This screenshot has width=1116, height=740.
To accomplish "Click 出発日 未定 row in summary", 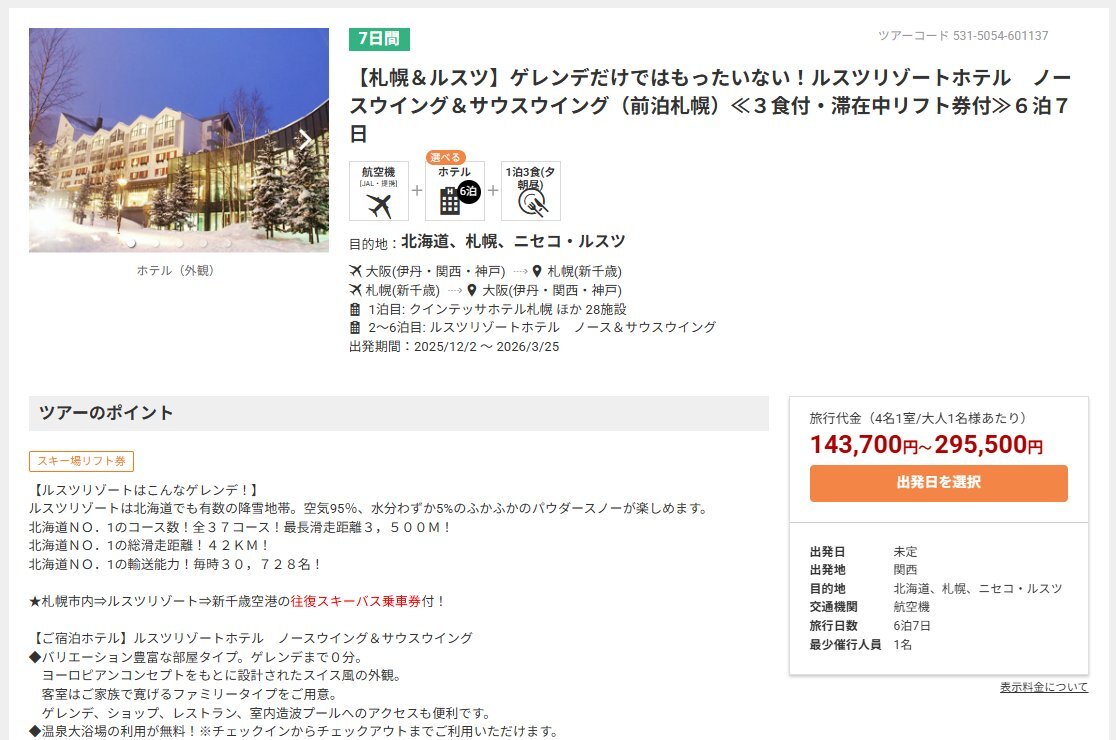I will coord(938,551).
